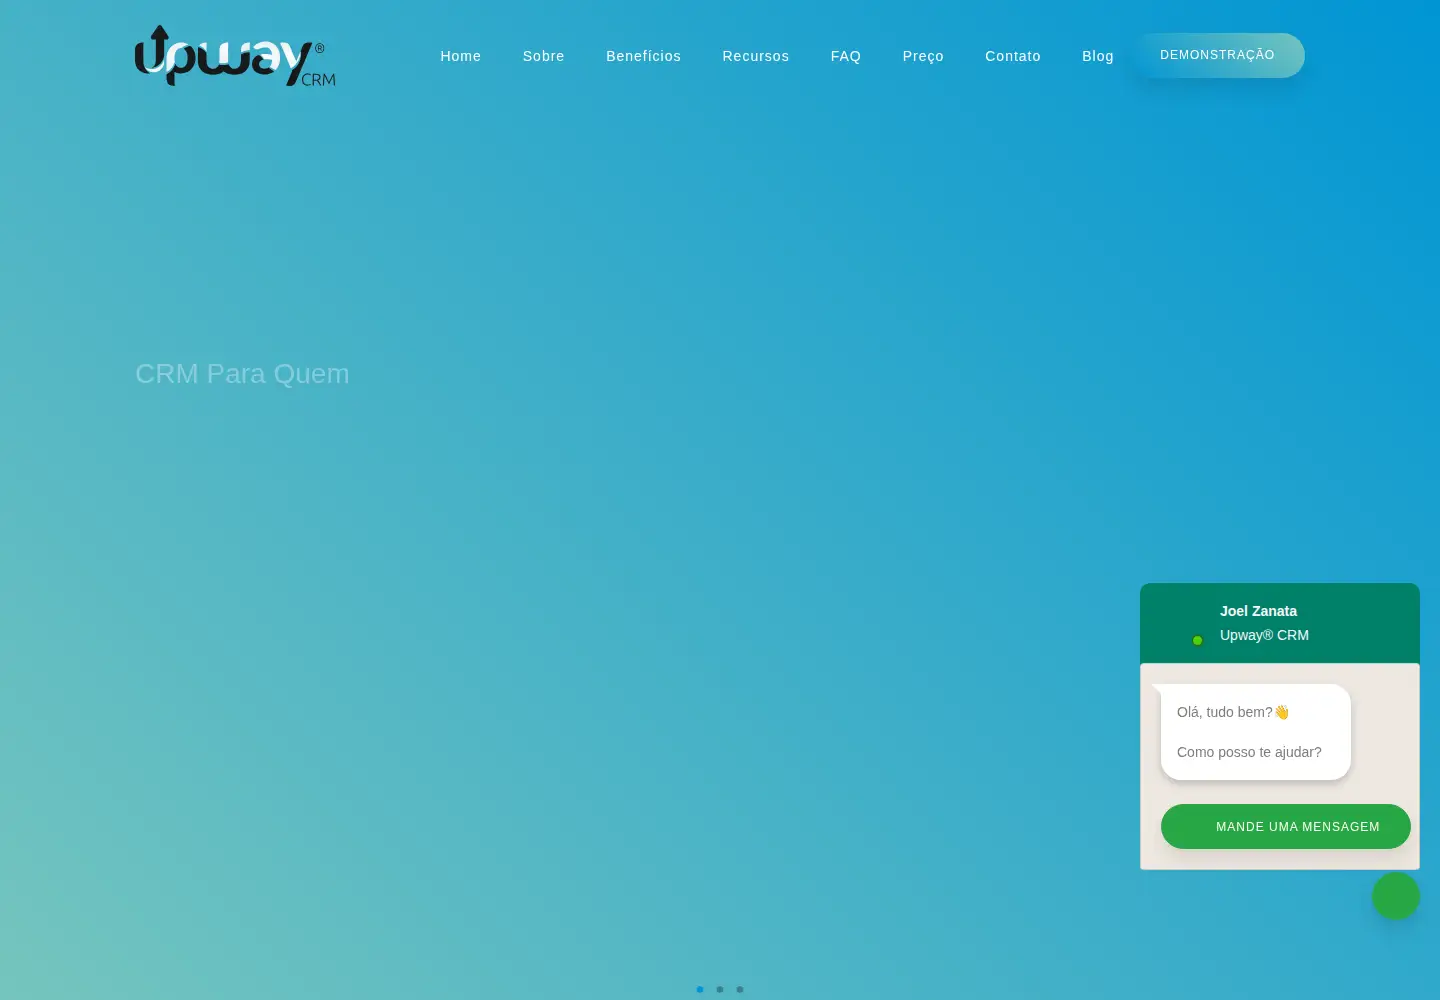Image resolution: width=1440 pixels, height=1000 pixels.
Task: Open the Home menu item
Action: 461,56
